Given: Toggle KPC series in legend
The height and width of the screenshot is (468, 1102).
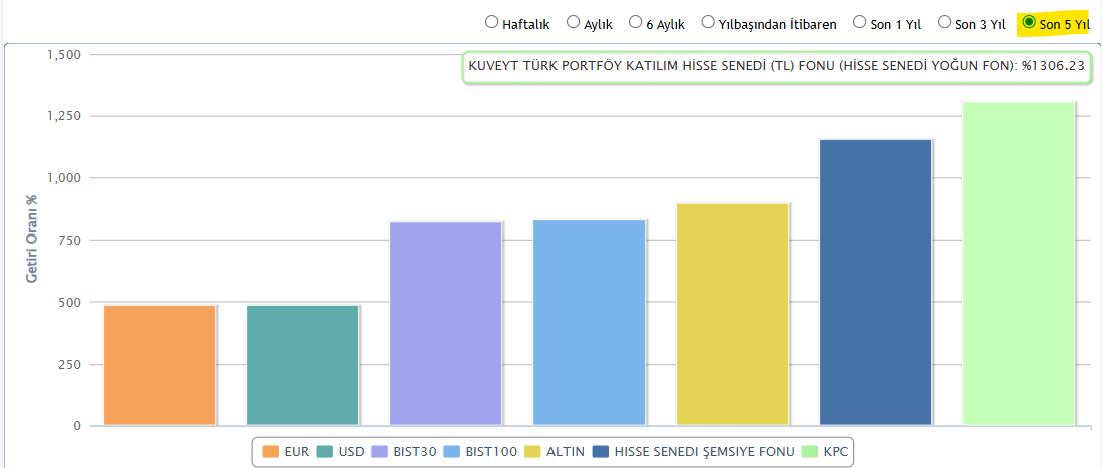Looking at the screenshot, I should coord(826,451).
